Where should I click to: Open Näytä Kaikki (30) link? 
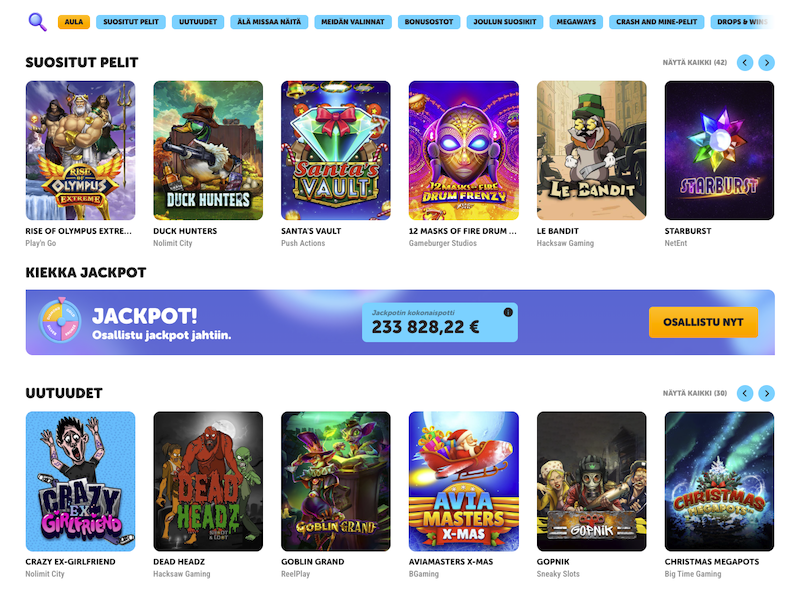coord(694,393)
